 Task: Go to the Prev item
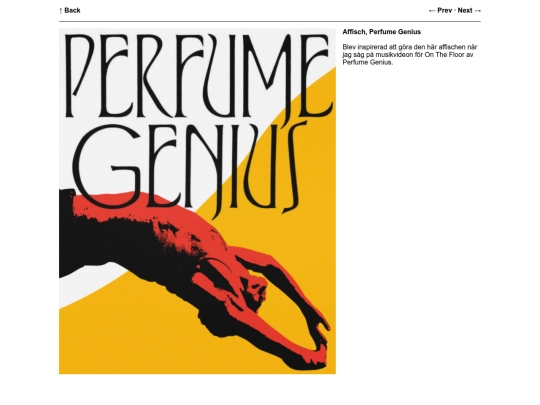point(445,10)
